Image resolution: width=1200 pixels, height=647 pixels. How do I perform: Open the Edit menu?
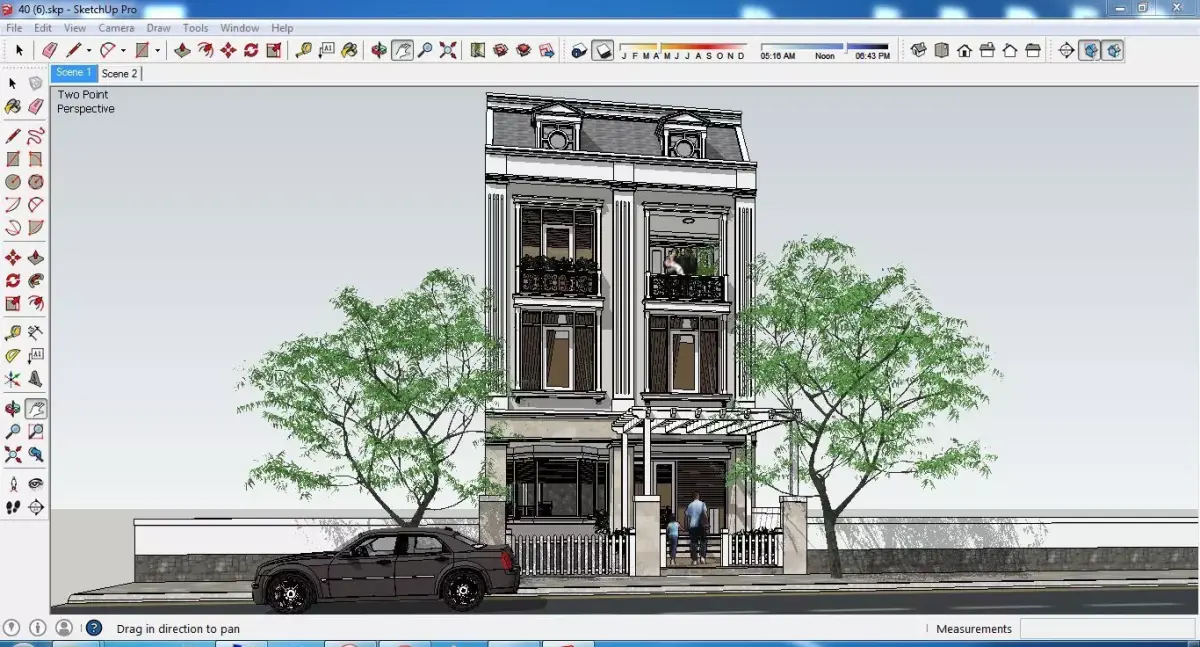pos(43,28)
